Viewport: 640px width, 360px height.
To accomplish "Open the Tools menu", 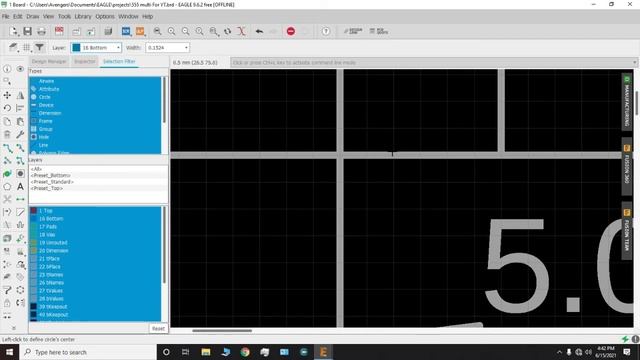I will [x=64, y=16].
